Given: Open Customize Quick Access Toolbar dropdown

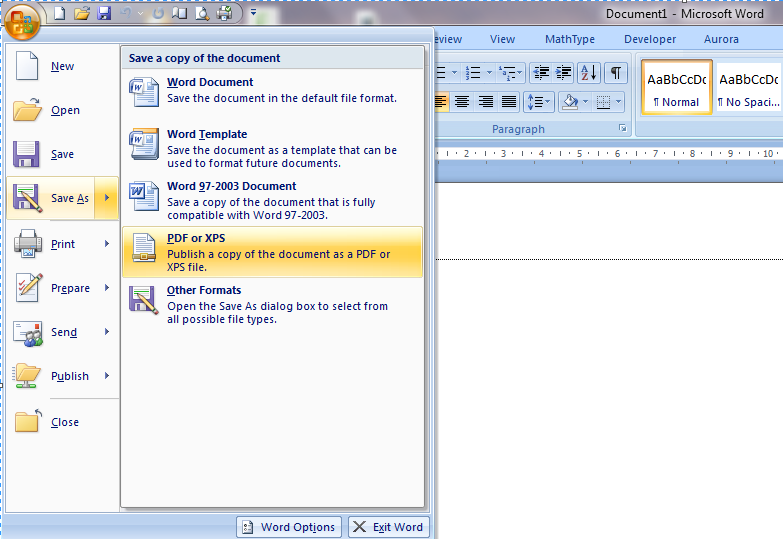Looking at the screenshot, I should [253, 12].
